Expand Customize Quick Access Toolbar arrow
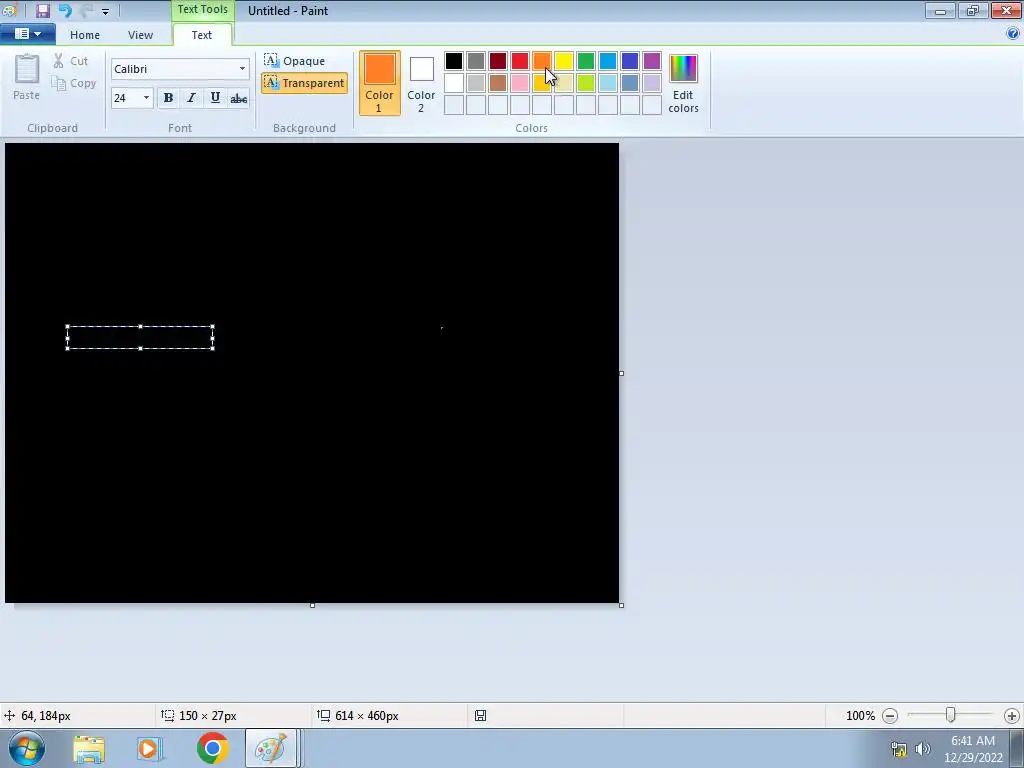 click(105, 11)
